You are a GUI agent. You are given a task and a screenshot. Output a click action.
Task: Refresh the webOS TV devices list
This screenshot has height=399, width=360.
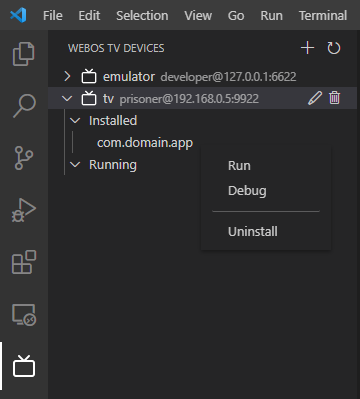point(334,48)
